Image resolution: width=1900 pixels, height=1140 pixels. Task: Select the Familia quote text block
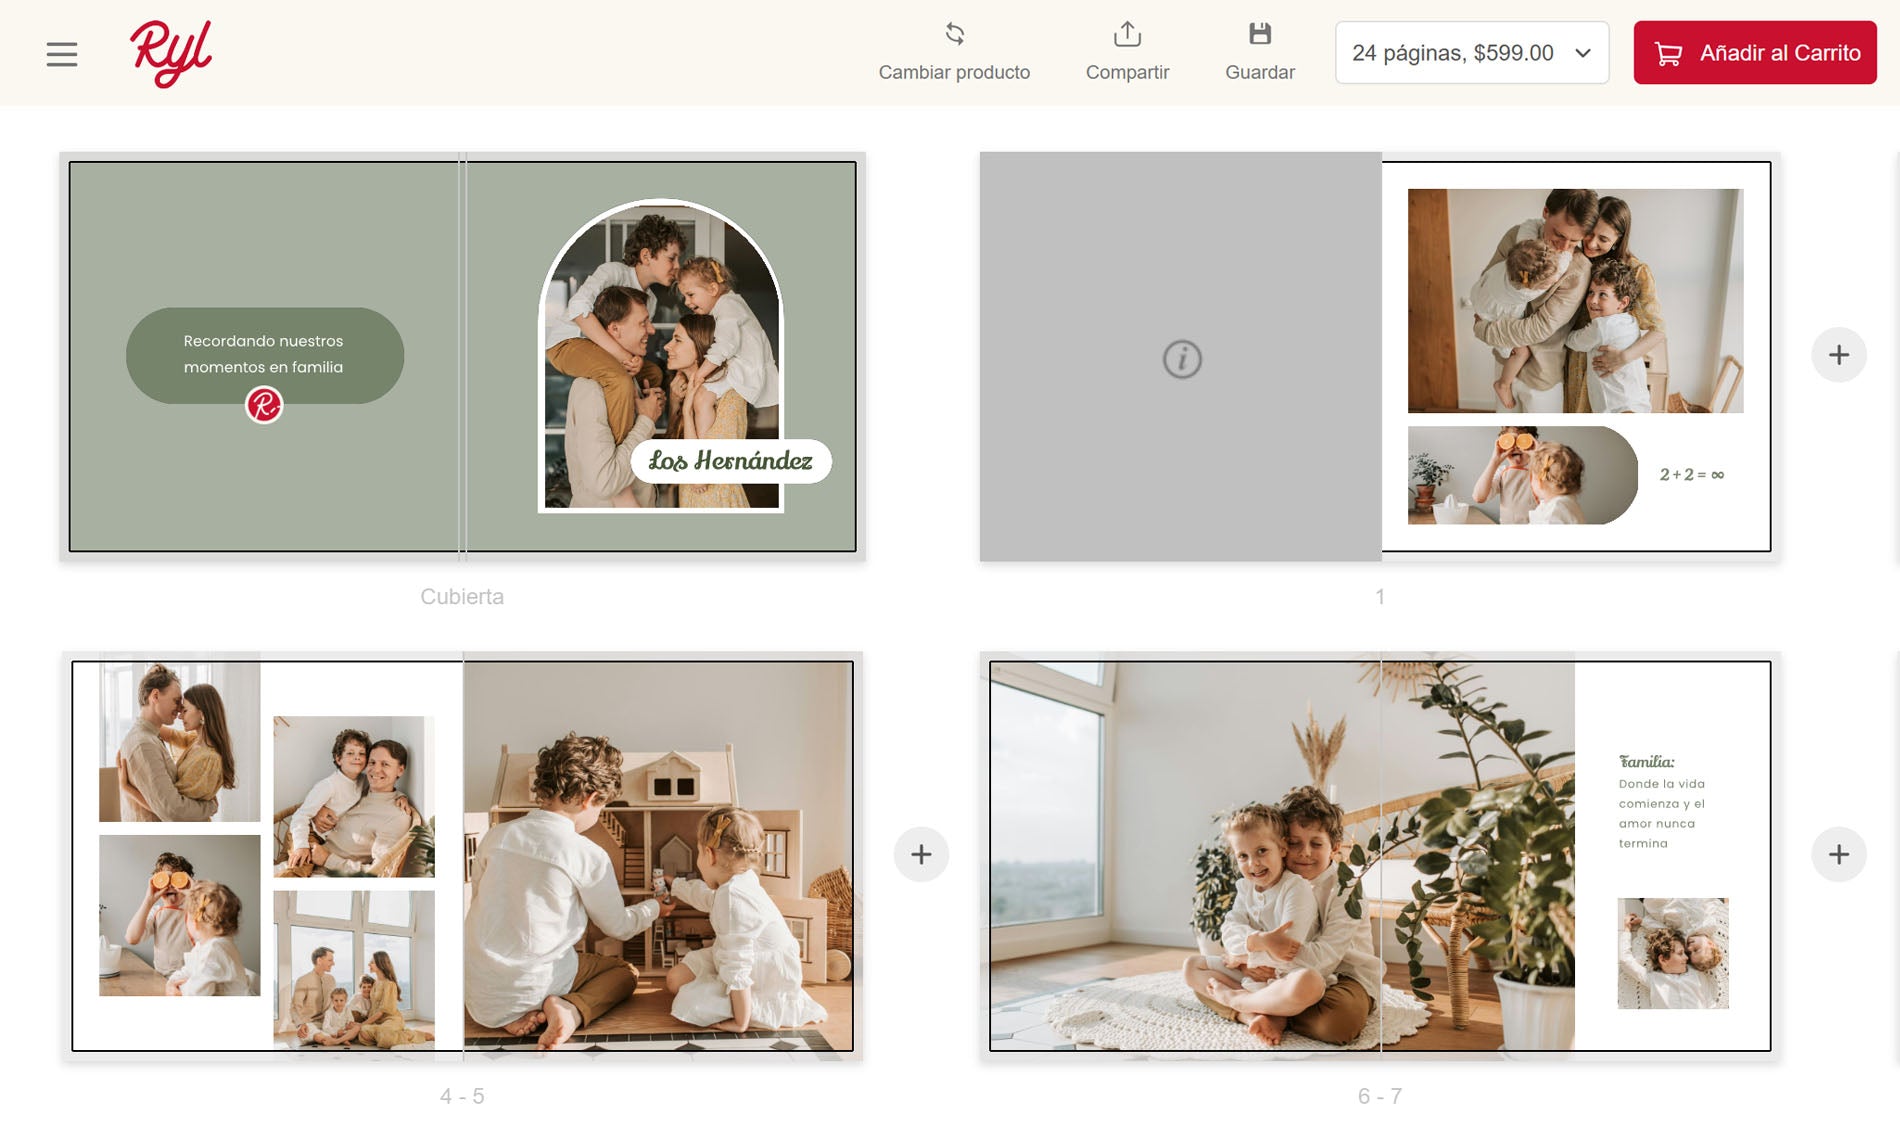click(x=1662, y=802)
